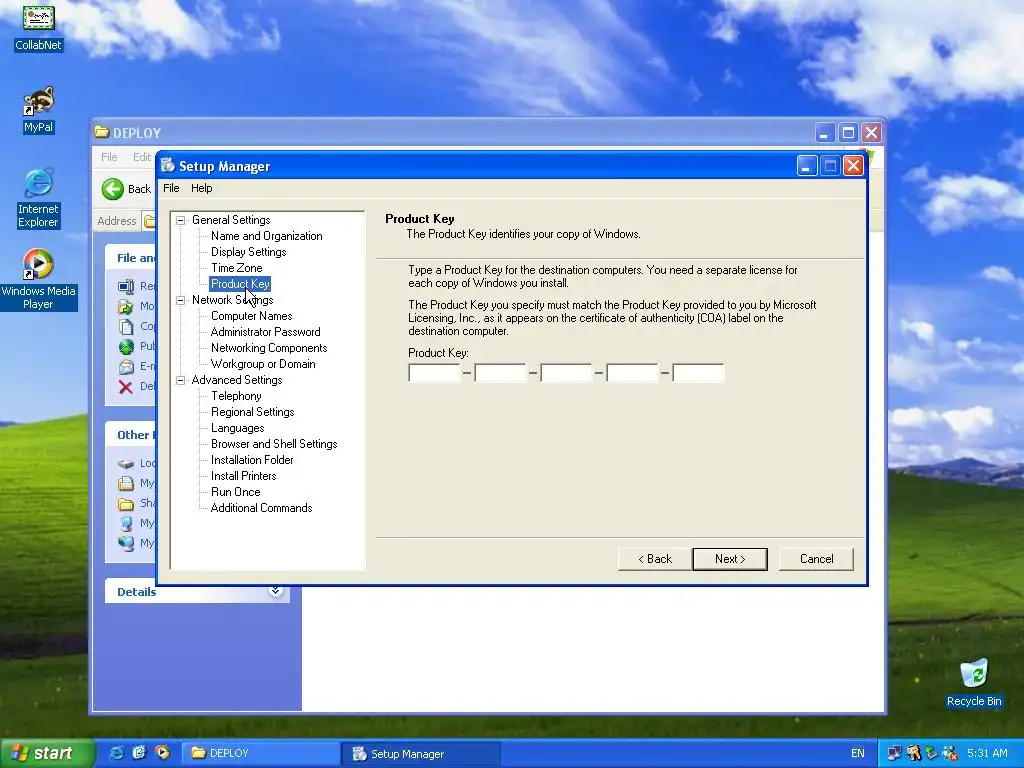Select Name and Organization in tree

point(266,236)
